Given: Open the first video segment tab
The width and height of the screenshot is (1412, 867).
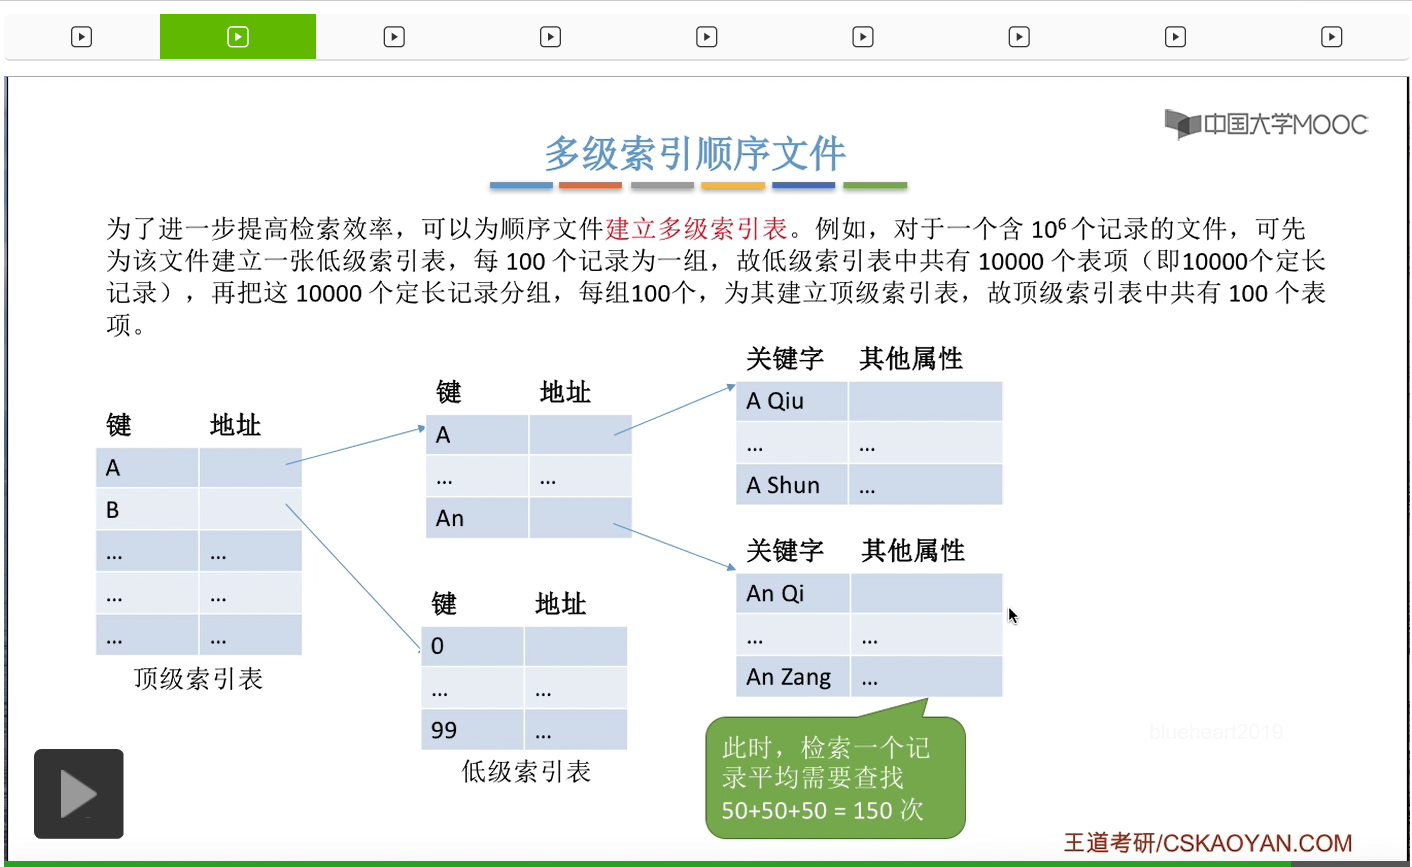Looking at the screenshot, I should [x=82, y=37].
